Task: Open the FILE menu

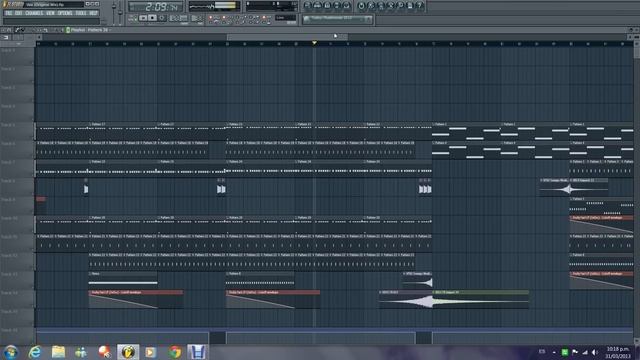Action: (8, 13)
